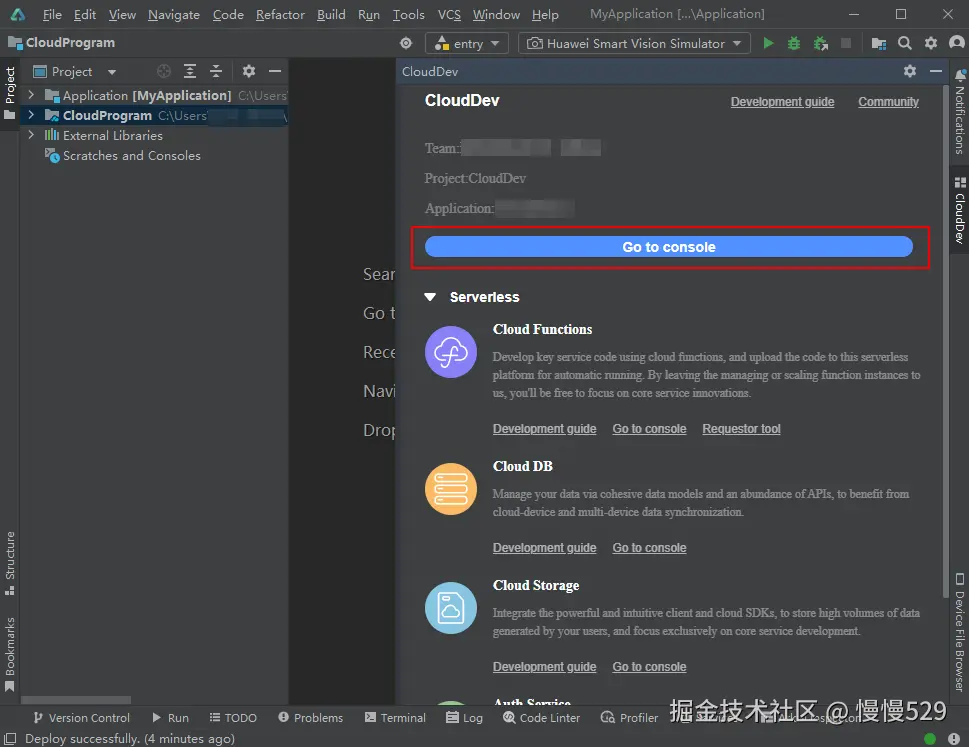Toggle the Bookmarks side tab
This screenshot has width=969, height=747.
coord(9,654)
